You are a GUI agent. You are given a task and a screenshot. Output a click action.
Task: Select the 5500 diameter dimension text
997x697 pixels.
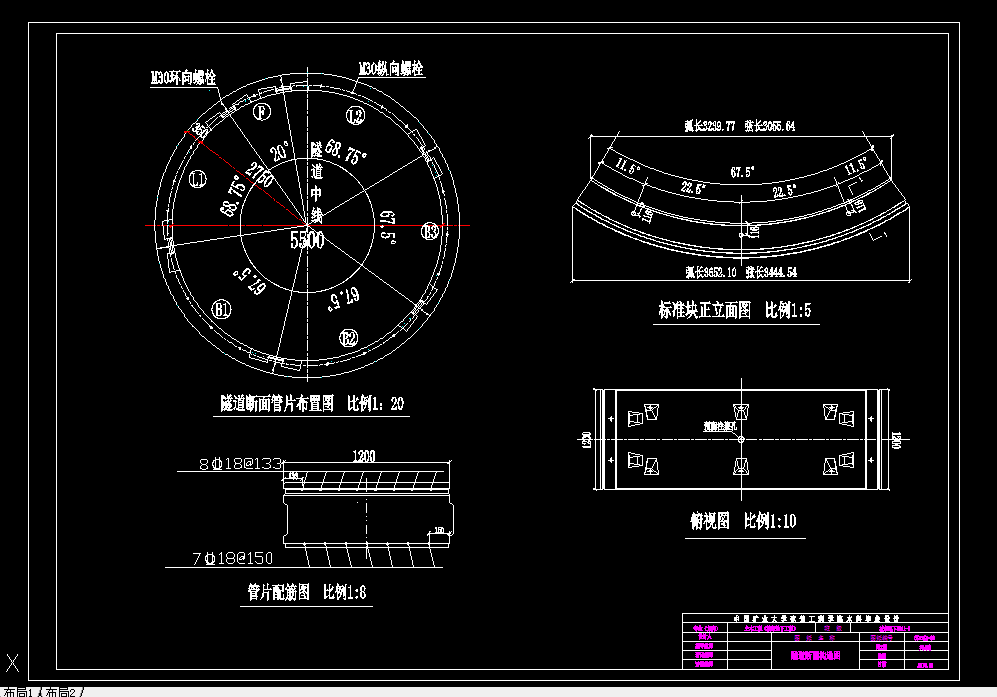coord(307,240)
